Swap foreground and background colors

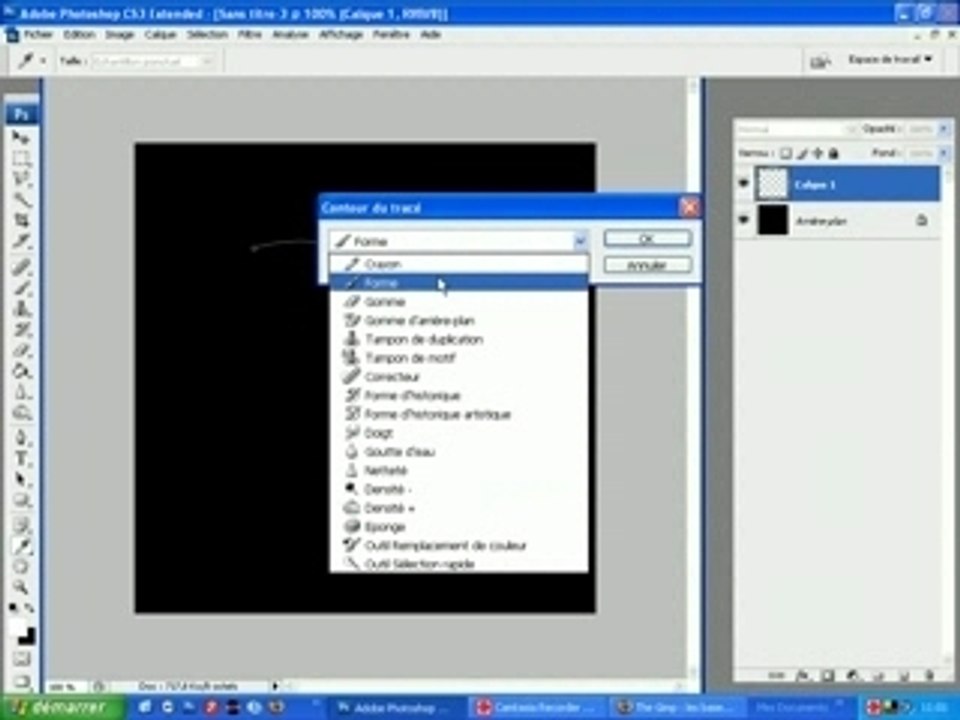click(x=29, y=608)
